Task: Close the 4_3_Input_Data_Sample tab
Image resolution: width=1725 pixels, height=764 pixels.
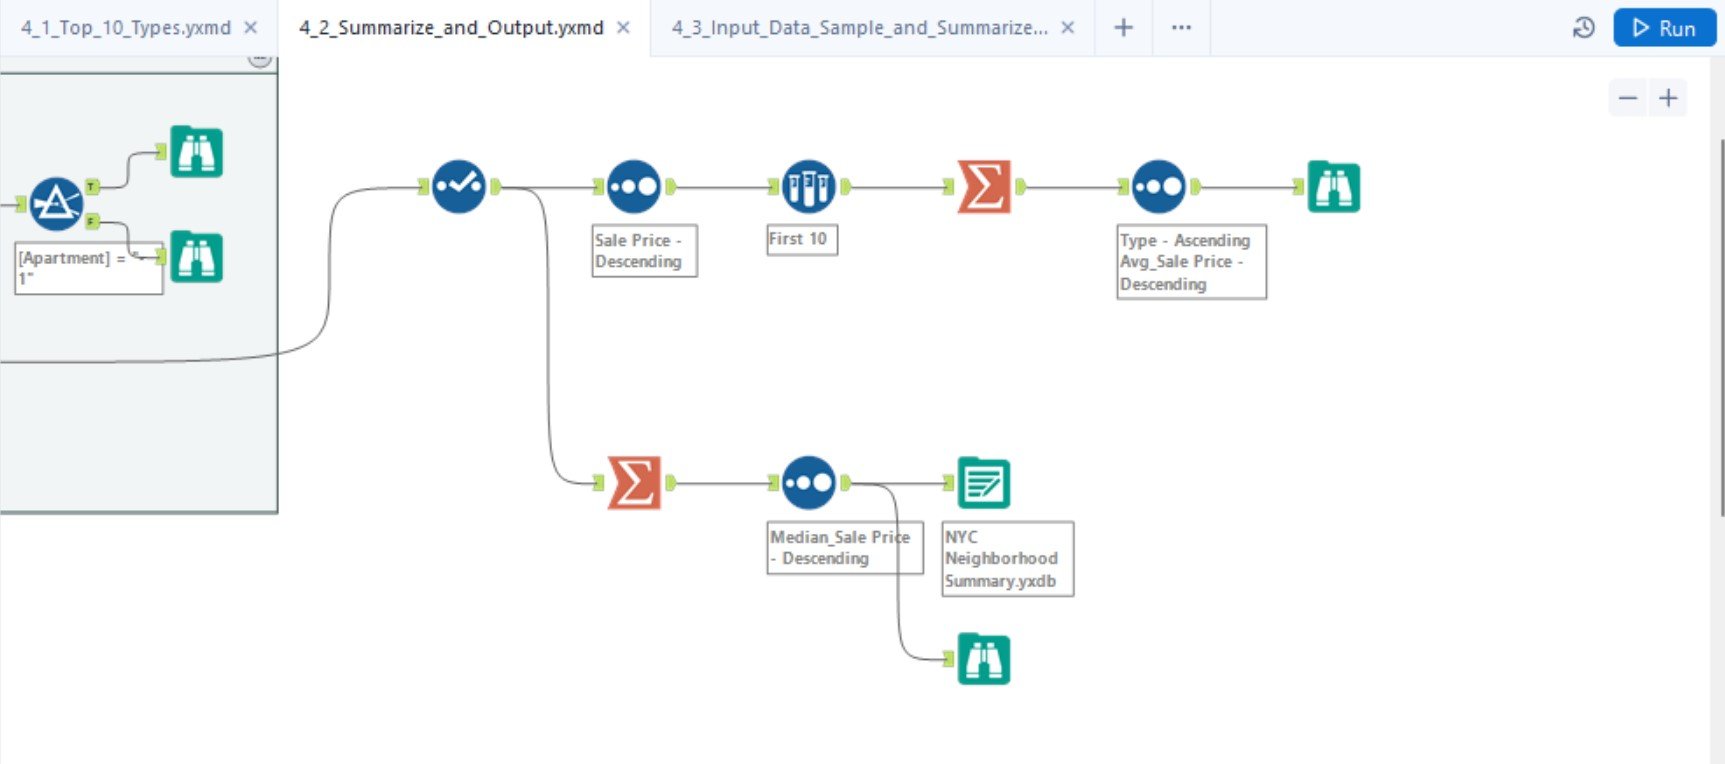Action: (x=1068, y=28)
